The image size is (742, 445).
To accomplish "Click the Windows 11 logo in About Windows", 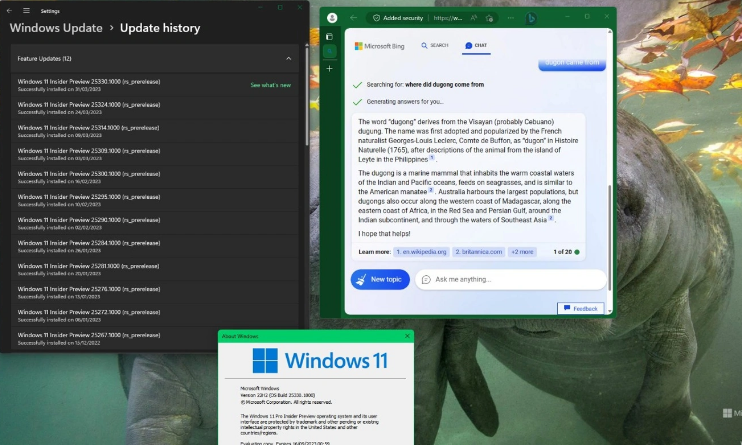I will (x=320, y=361).
